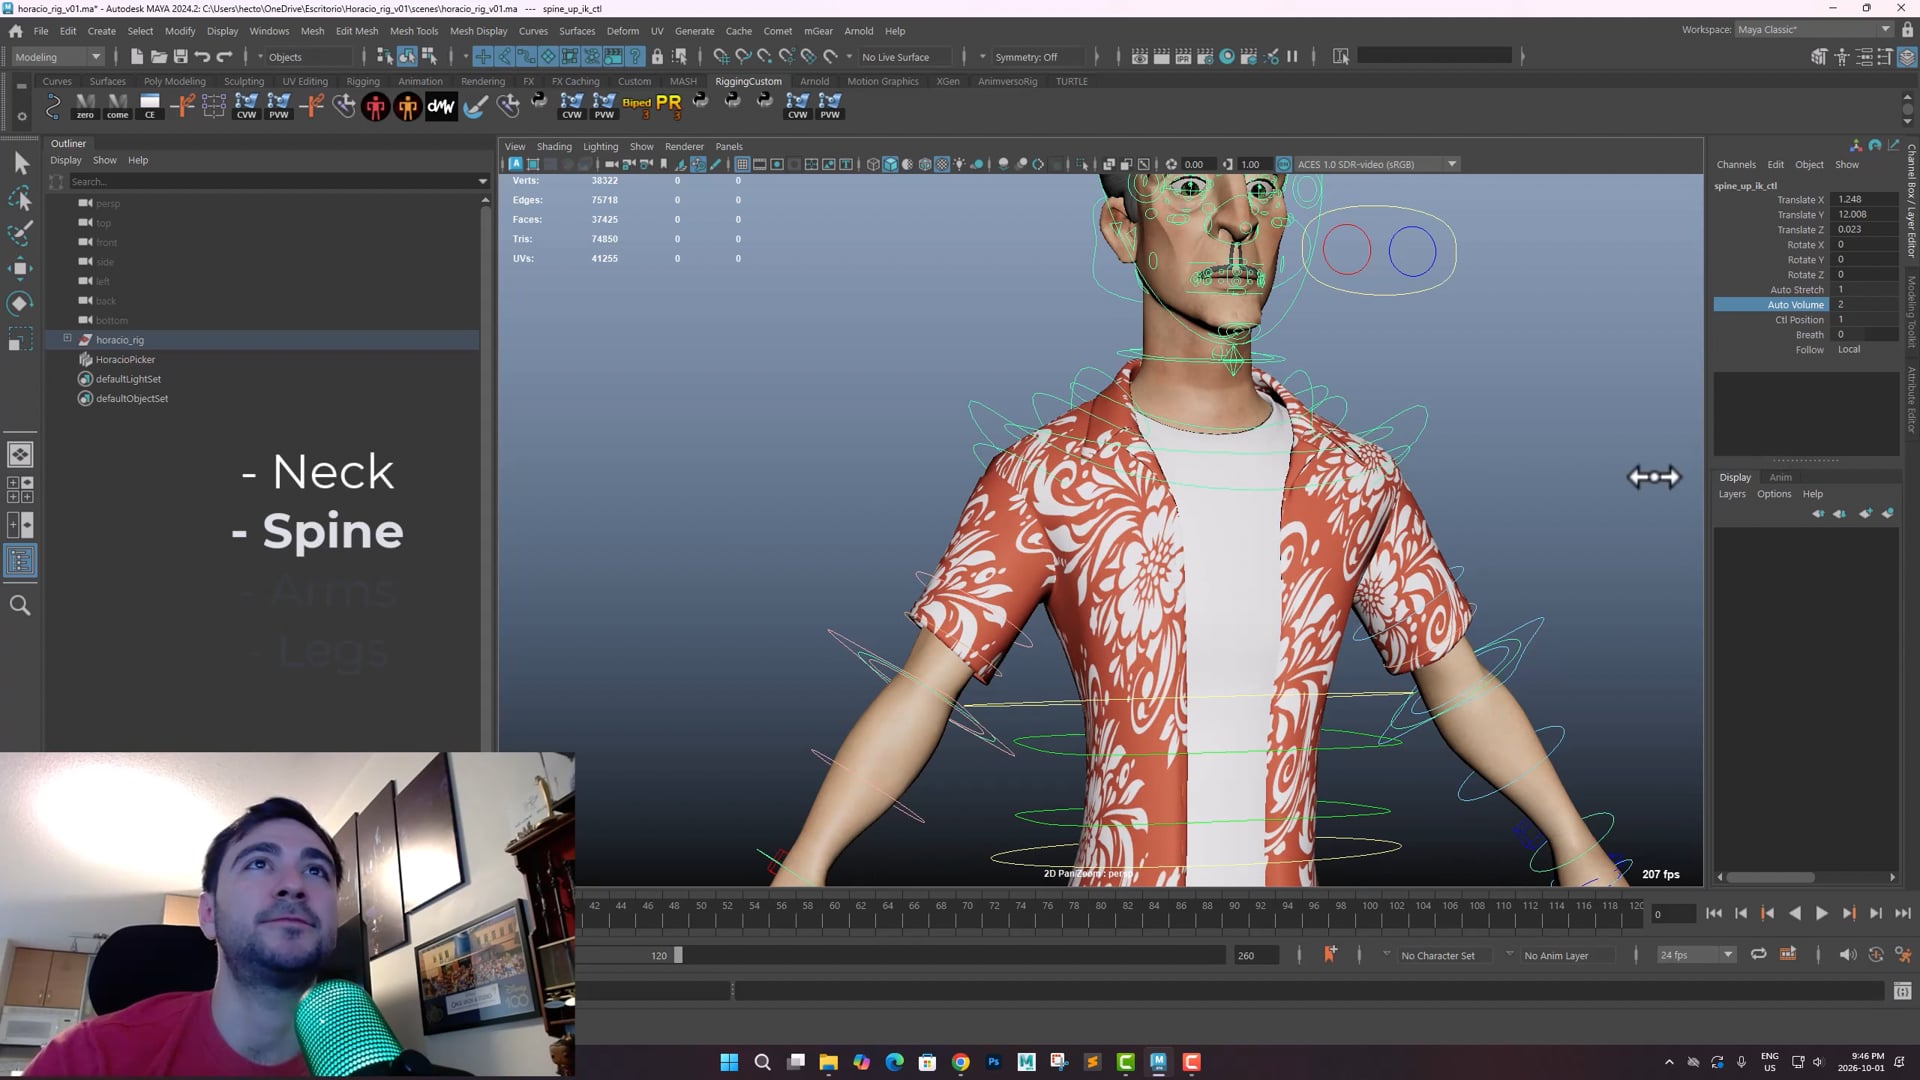Image resolution: width=1920 pixels, height=1080 pixels.
Task: Toggle viewport textured checker icon
Action: click(942, 164)
